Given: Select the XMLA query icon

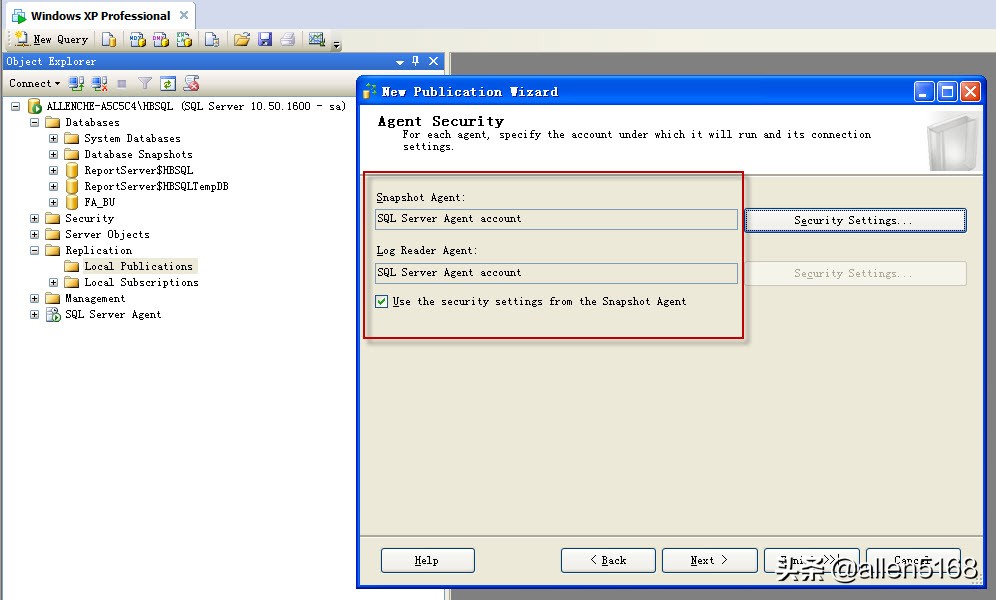Looking at the screenshot, I should point(184,39).
